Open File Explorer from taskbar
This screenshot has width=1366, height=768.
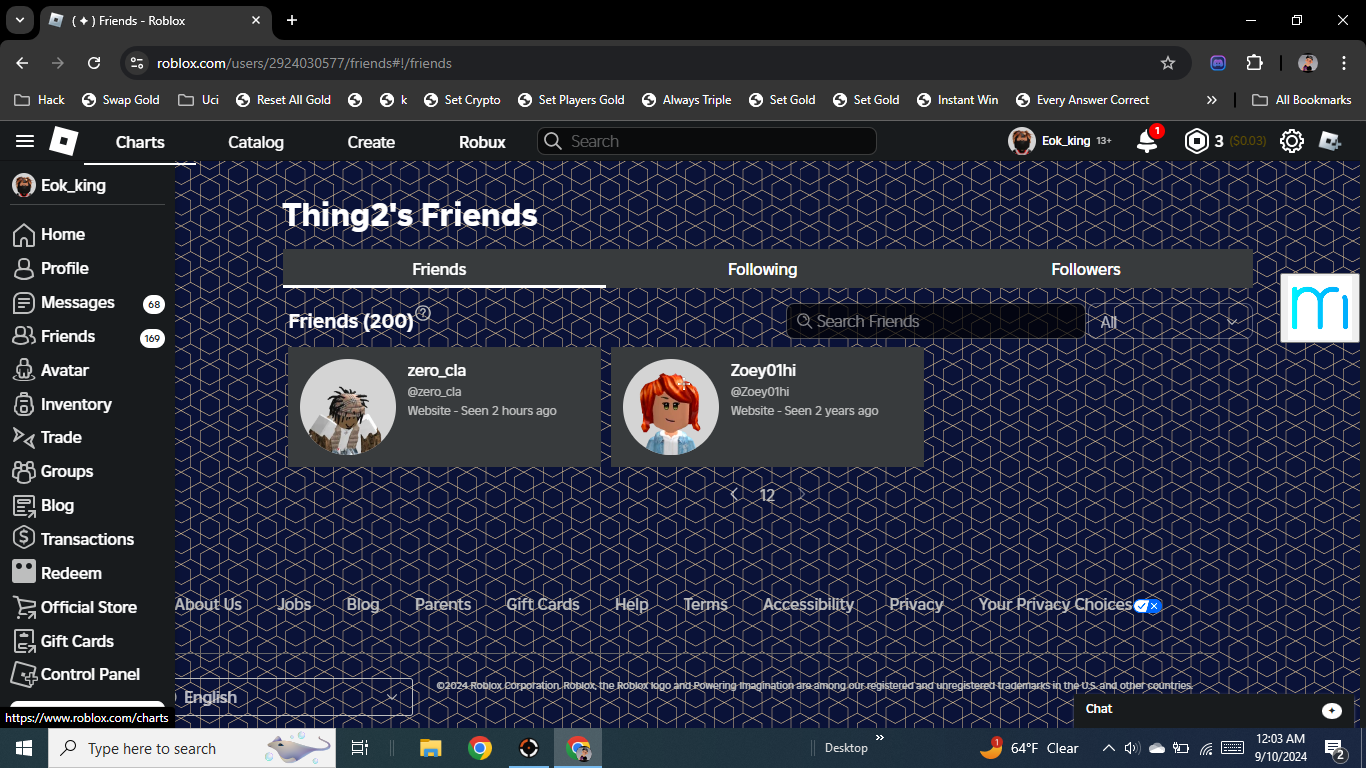431,748
